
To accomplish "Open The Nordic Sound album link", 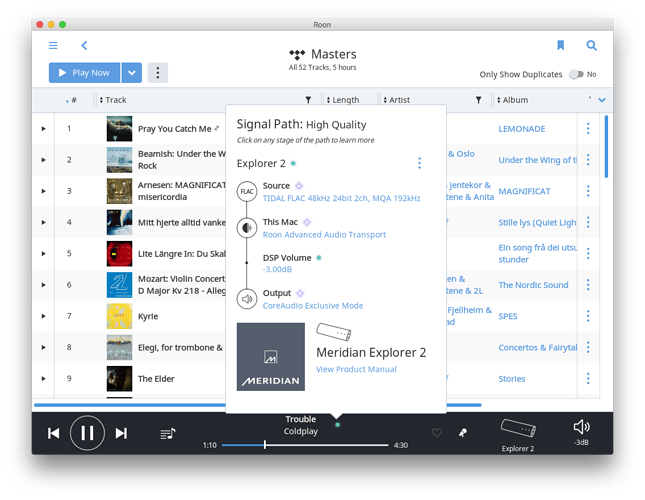I will [533, 285].
